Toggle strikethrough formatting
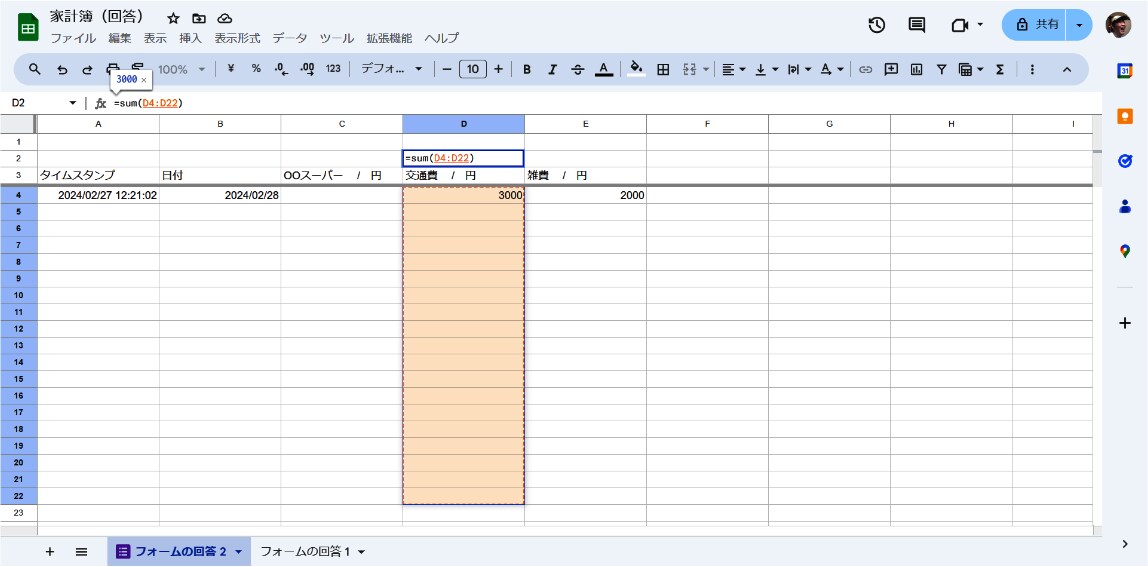 [578, 70]
